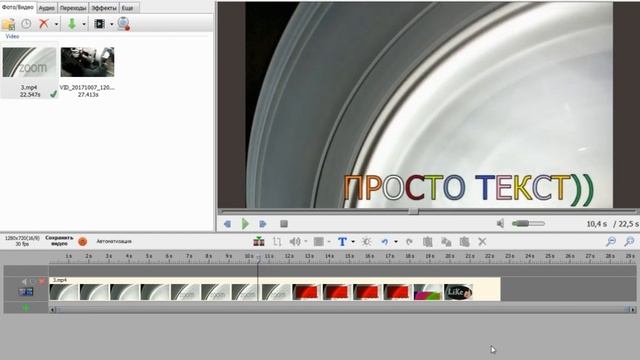This screenshot has width=640, height=360.
Task: Open the dropdown next to the timeline volume icon
Action: (306, 242)
